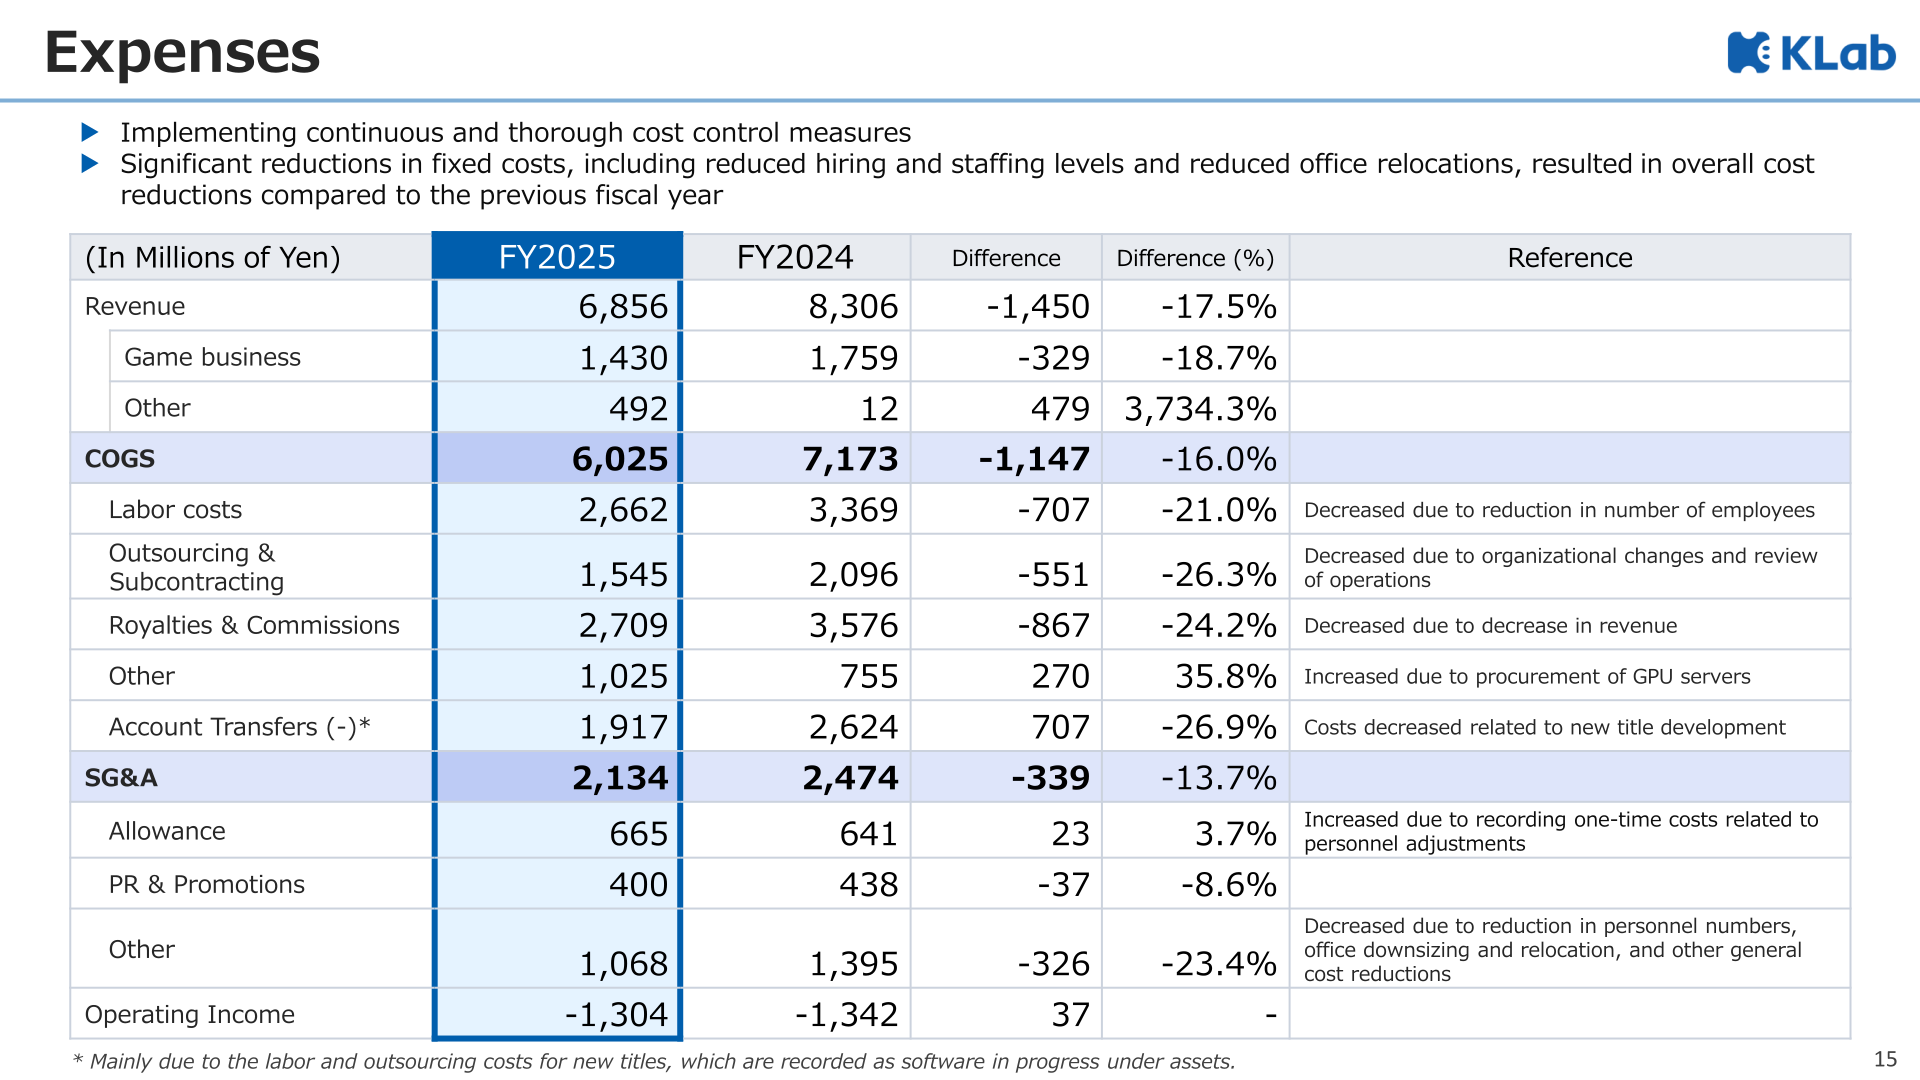1920x1080 pixels.
Task: Click reference about reduction in number of employees
Action: click(1559, 510)
